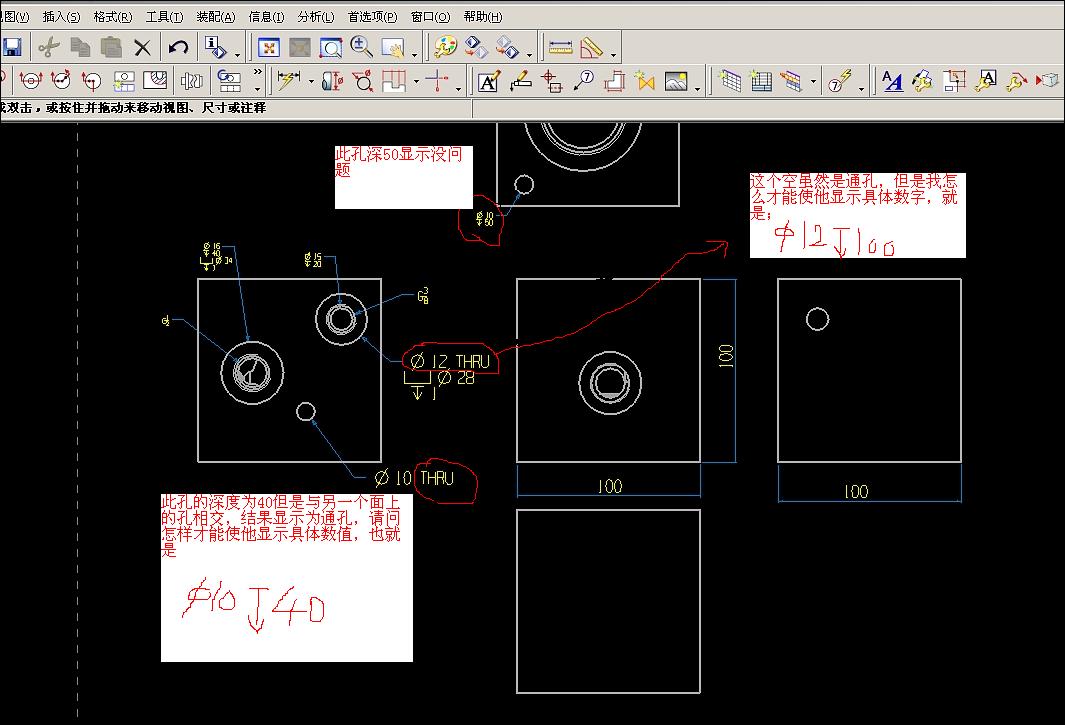Viewport: 1065px width, 725px height.
Task: Select the bolt circle centerline icon
Action: point(61,81)
